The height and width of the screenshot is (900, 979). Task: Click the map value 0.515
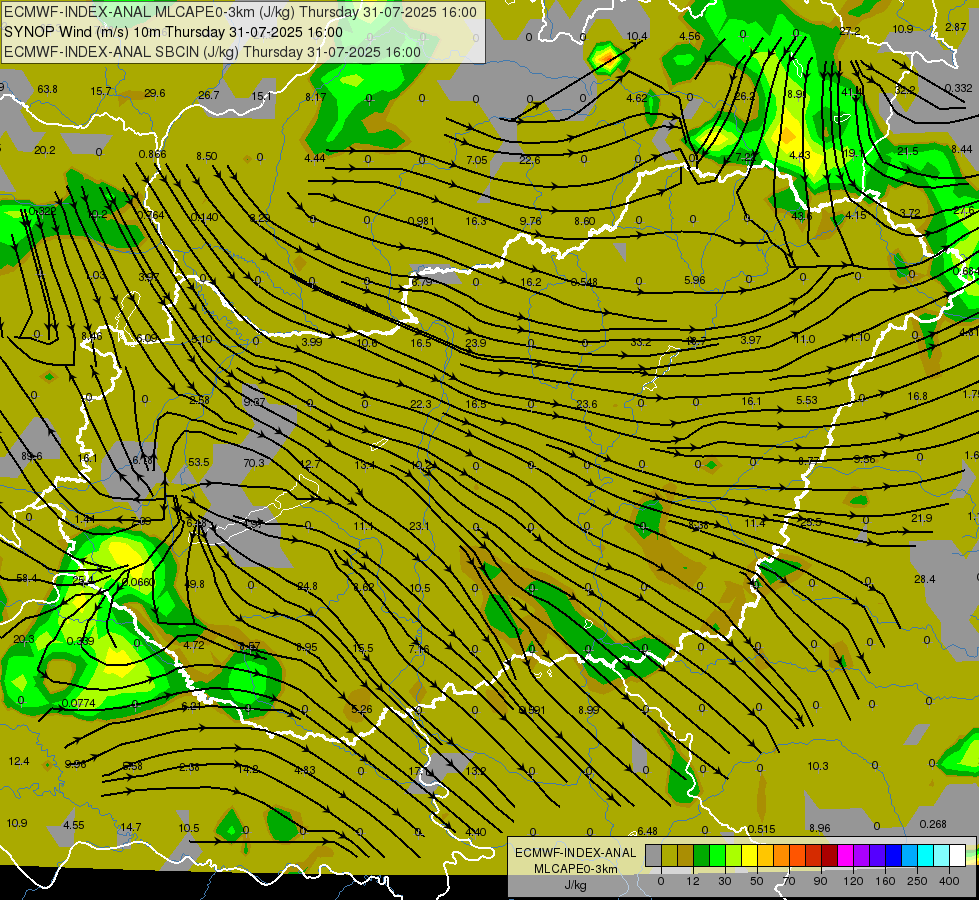pos(761,829)
